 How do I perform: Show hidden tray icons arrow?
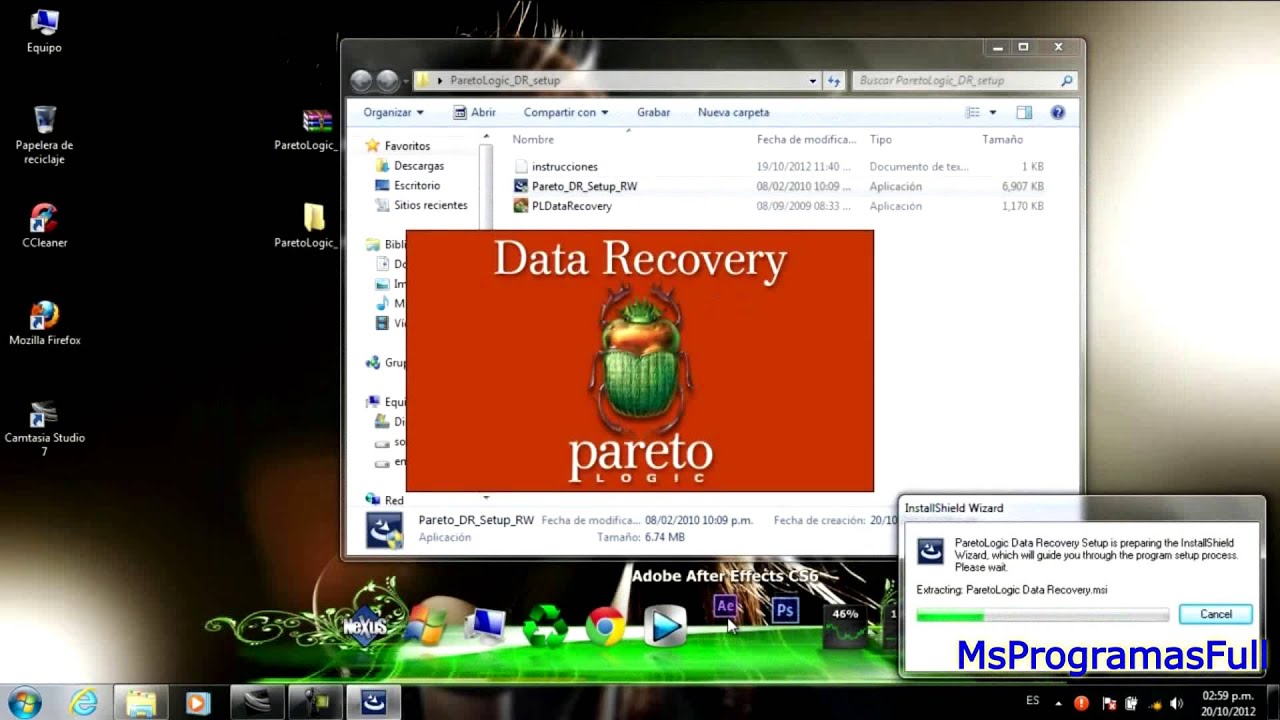pyautogui.click(x=1058, y=704)
